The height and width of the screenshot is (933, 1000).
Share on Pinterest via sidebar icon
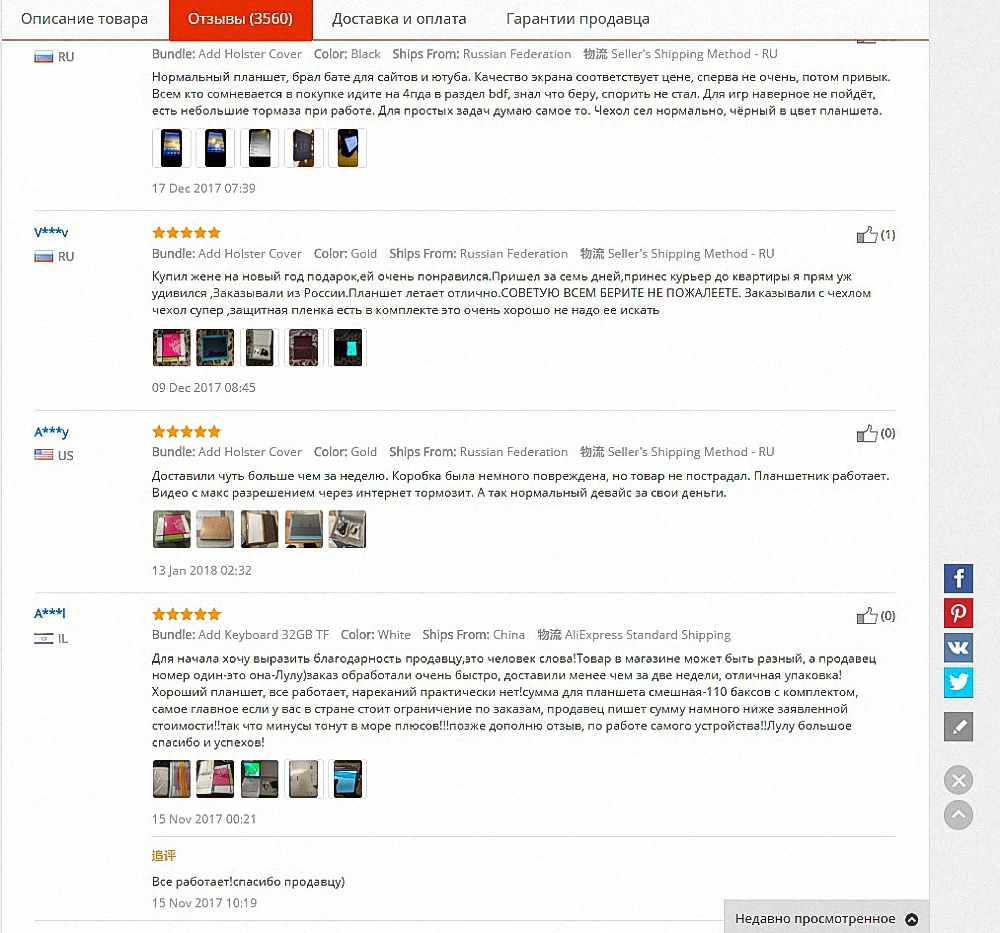(x=958, y=613)
